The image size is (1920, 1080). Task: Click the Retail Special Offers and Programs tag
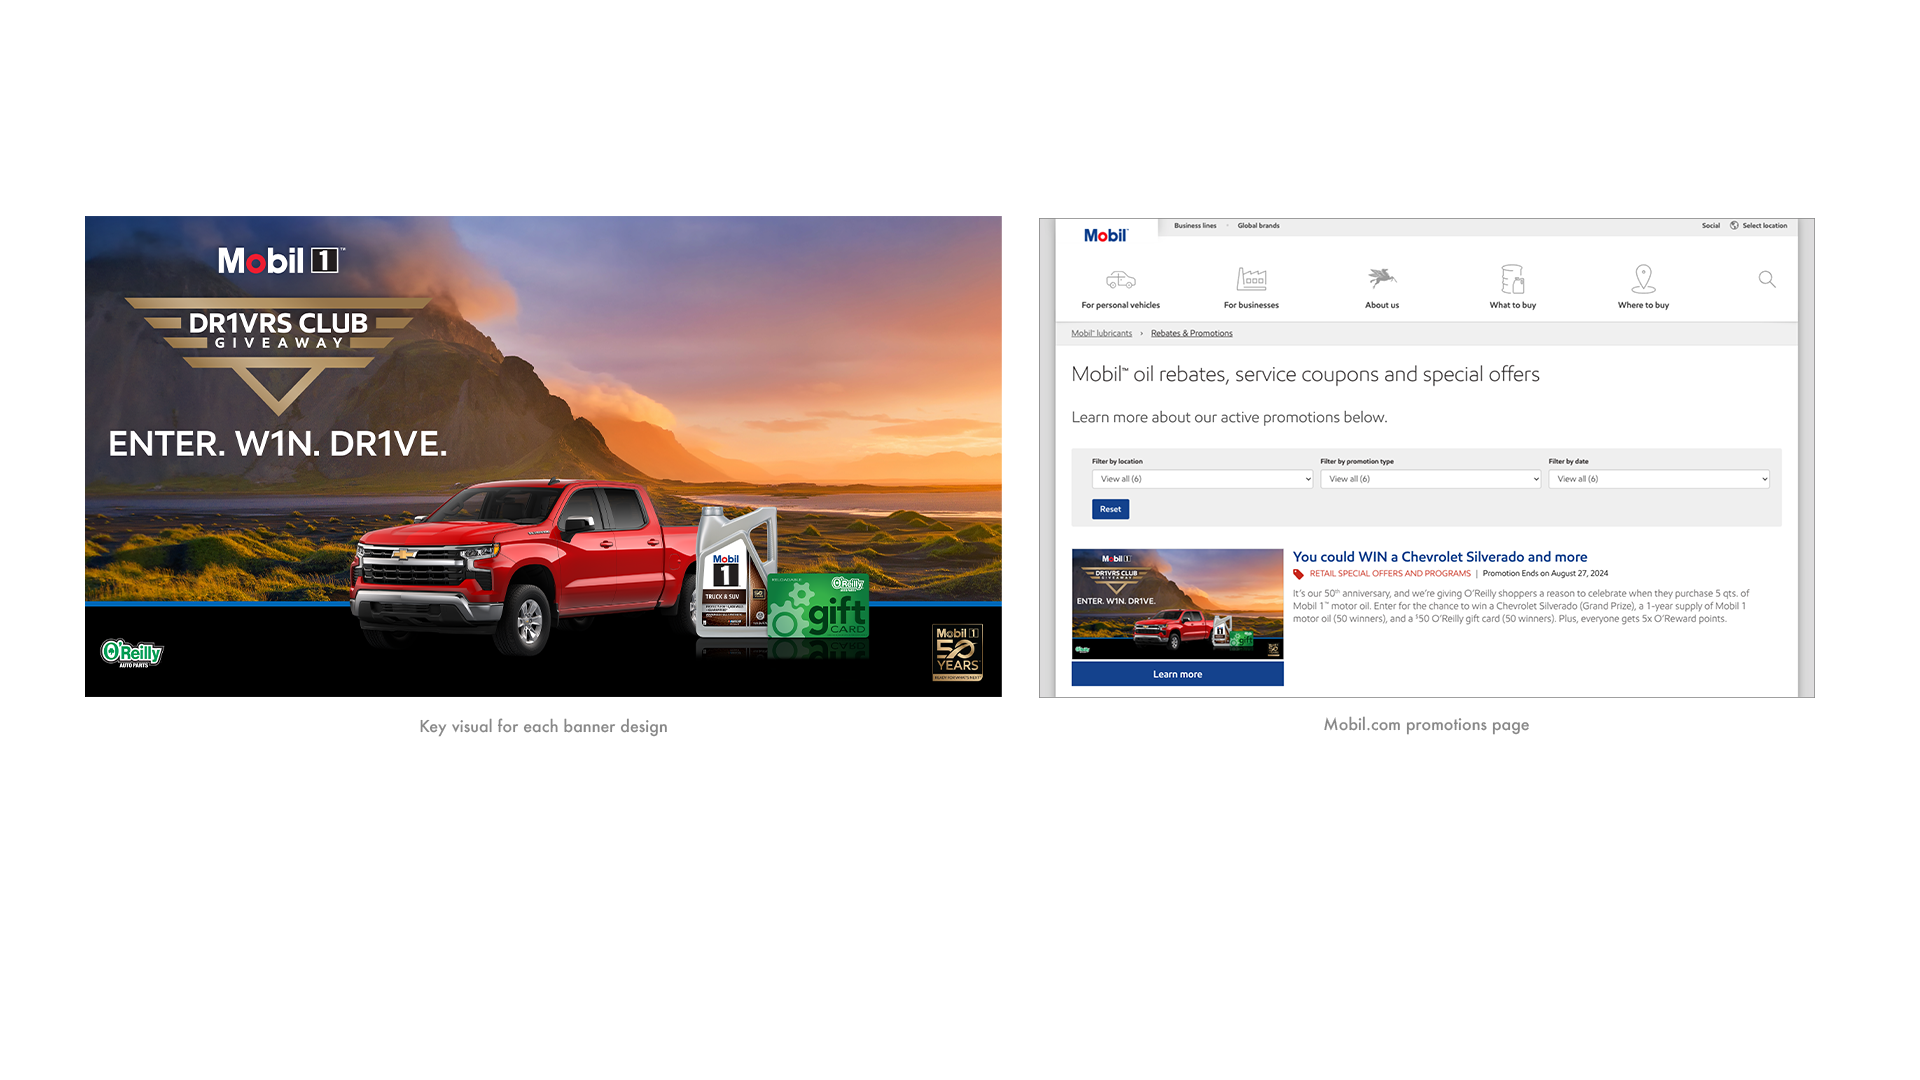coord(1390,574)
